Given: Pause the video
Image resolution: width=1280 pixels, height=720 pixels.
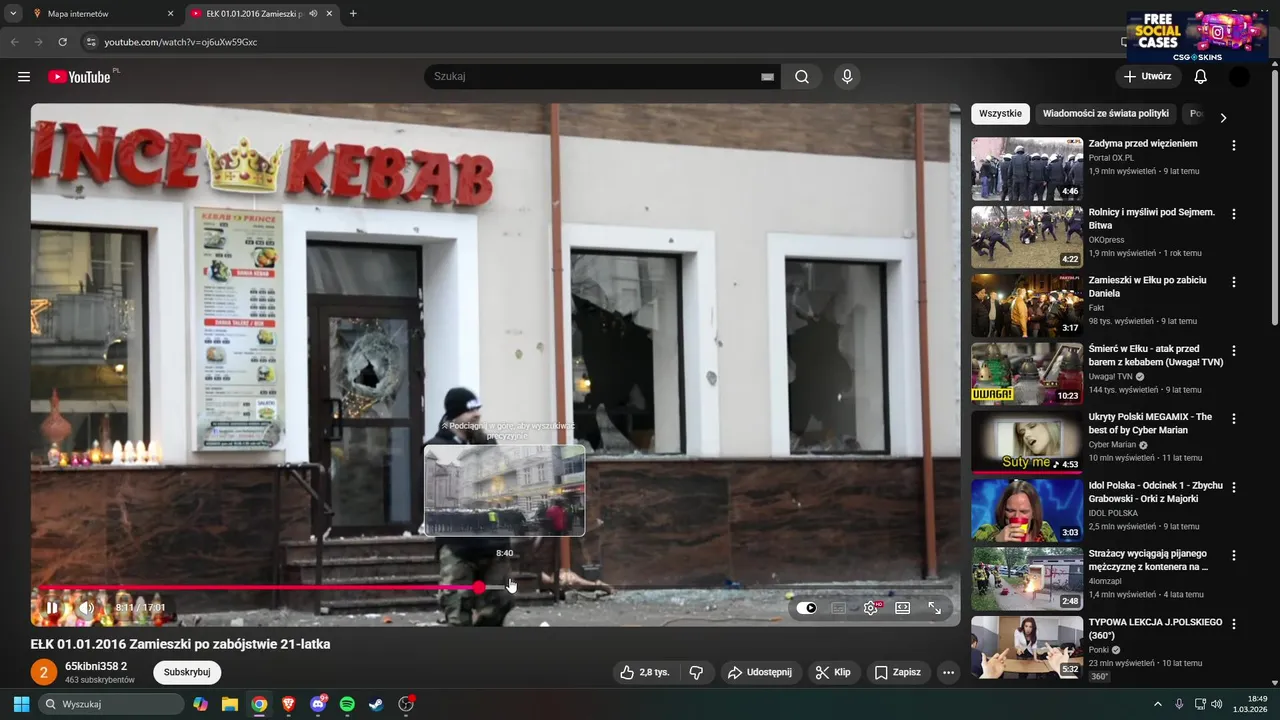Looking at the screenshot, I should pos(52,607).
